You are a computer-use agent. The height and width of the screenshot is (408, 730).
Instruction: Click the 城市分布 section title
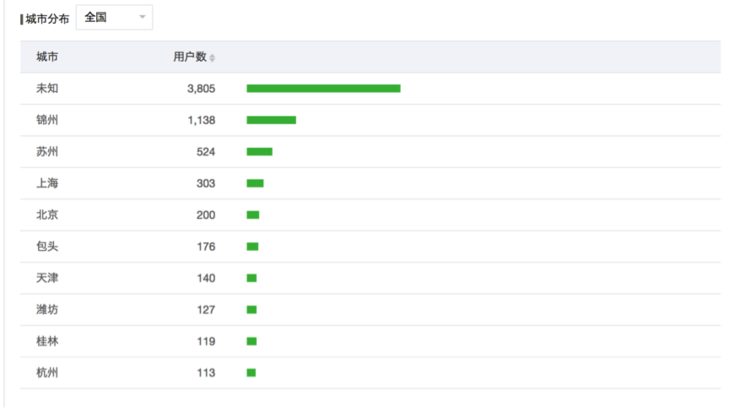47,19
